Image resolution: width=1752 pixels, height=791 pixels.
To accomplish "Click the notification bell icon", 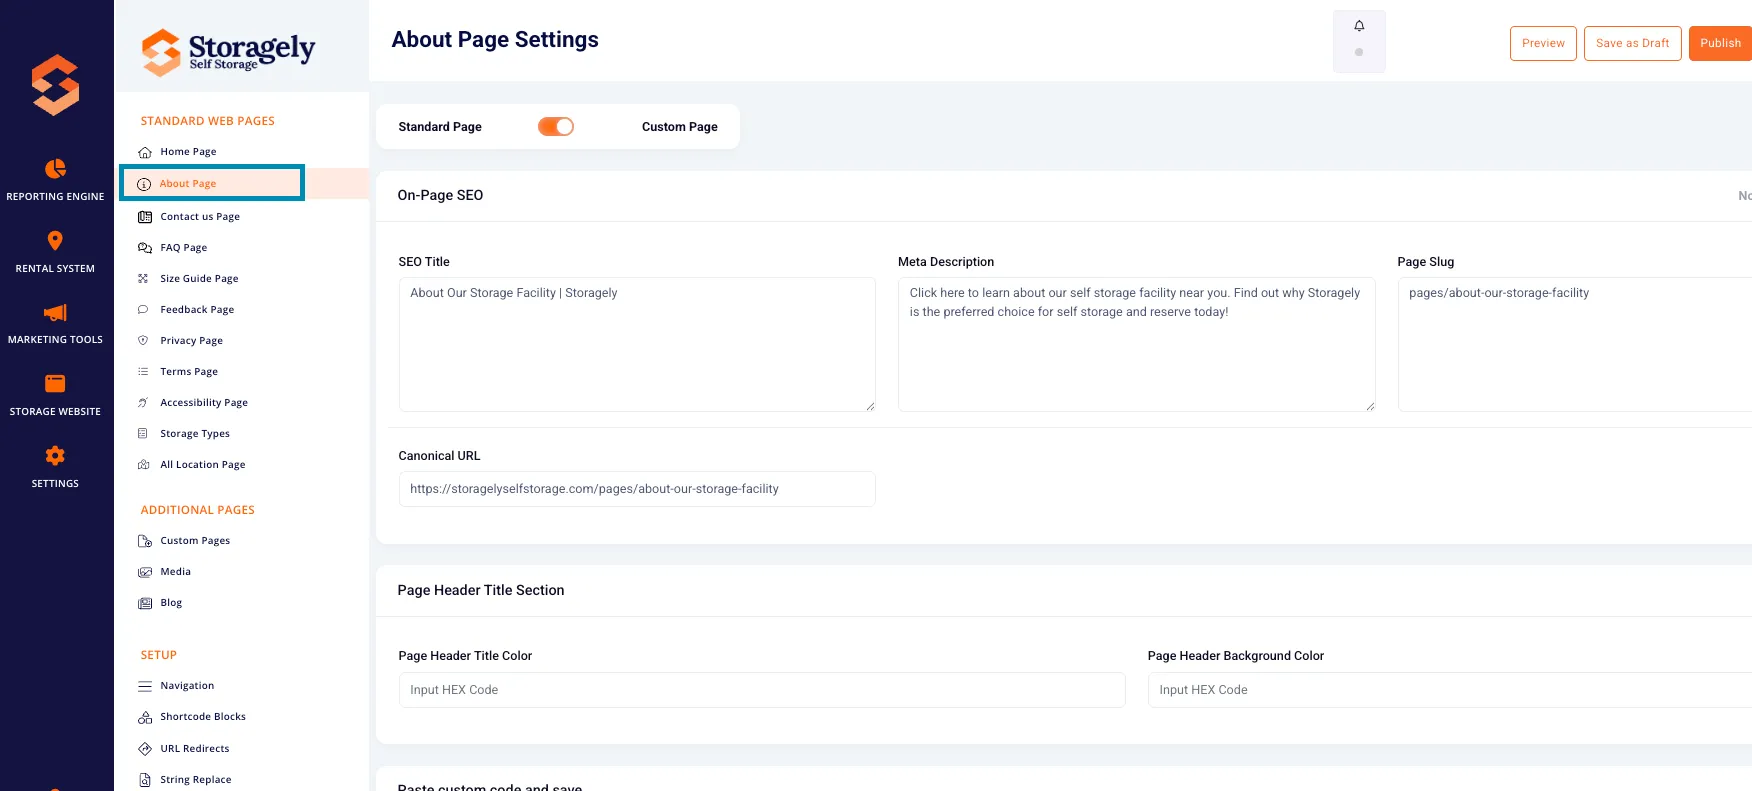I will pos(1359,26).
